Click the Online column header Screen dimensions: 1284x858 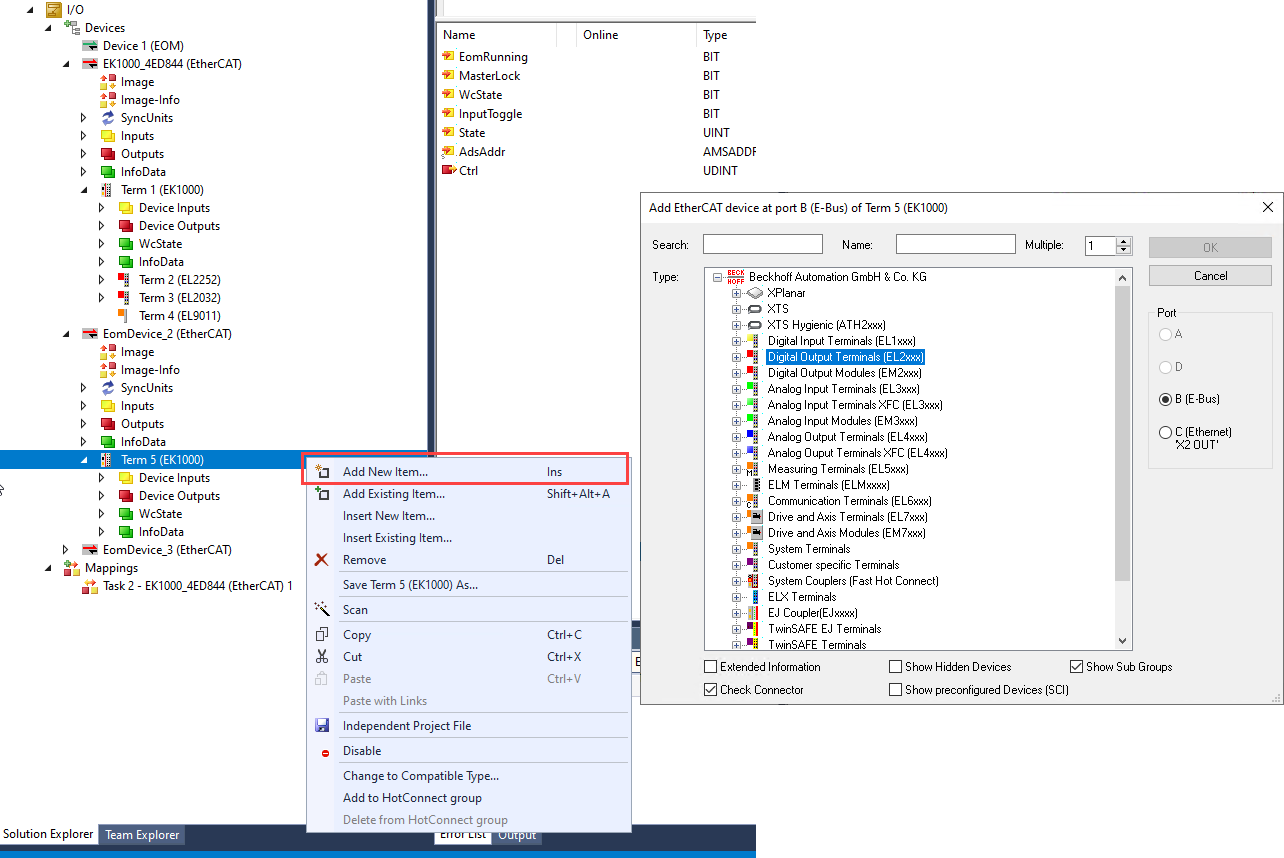(x=637, y=35)
